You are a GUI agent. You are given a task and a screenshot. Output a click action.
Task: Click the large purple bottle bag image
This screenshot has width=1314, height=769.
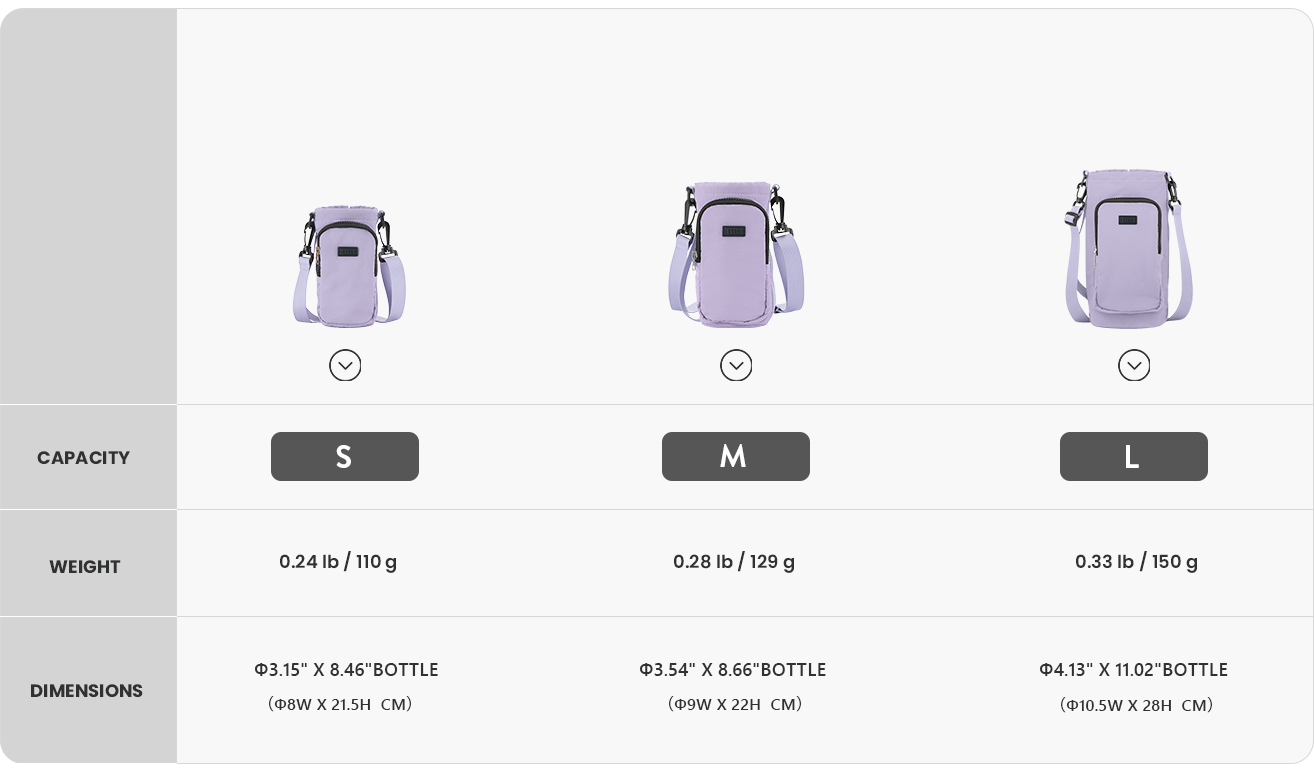(1128, 248)
